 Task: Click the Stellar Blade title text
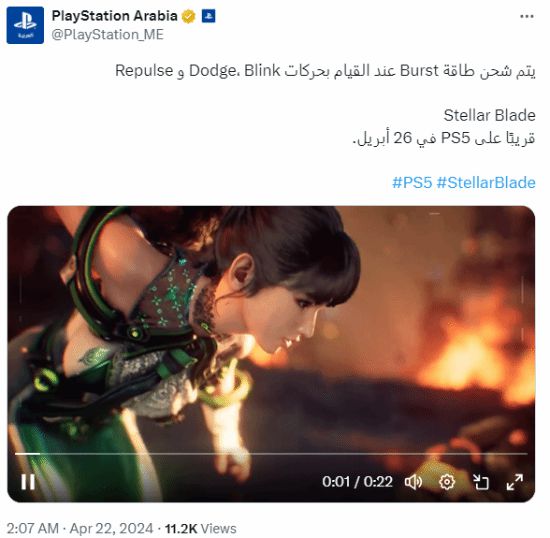tap(489, 115)
